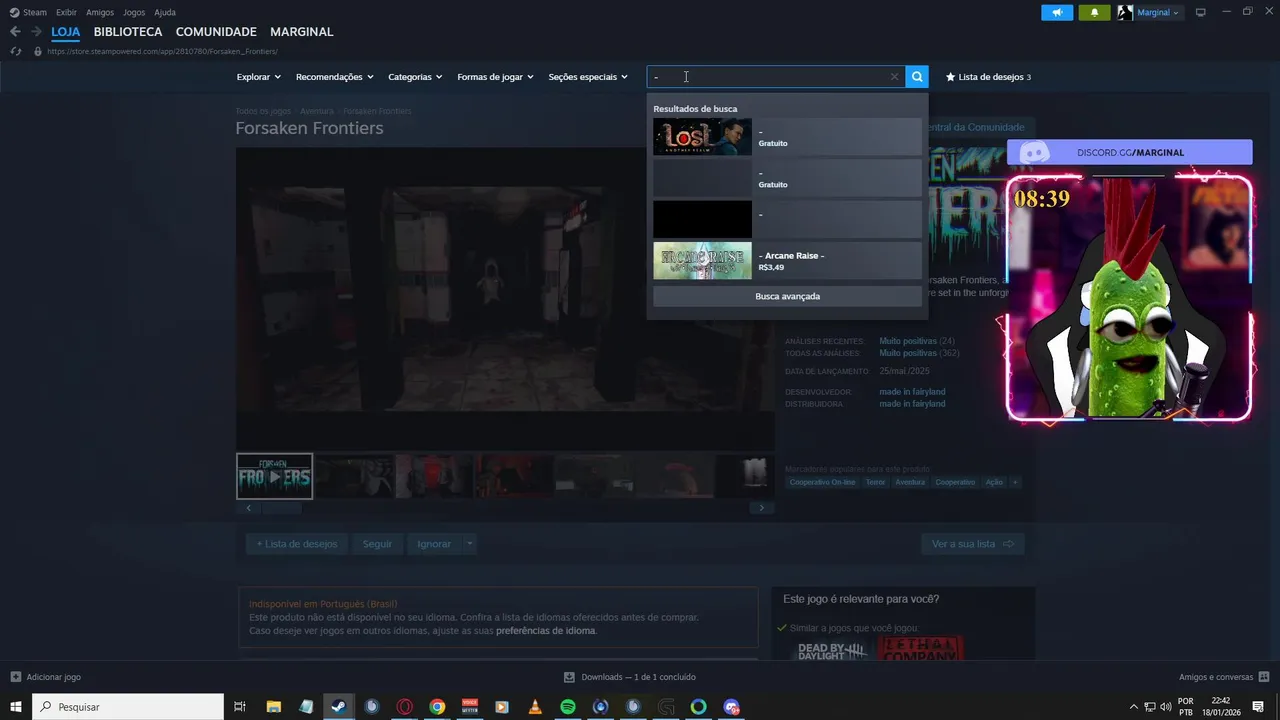Click the Seguir button
Image resolution: width=1280 pixels, height=720 pixels.
coord(377,544)
